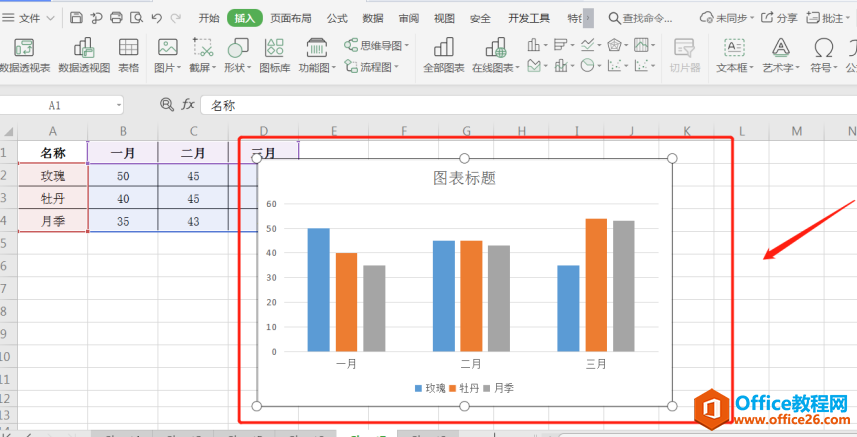Viewport: 857px width, 437px height.
Task: Switch to the 页面布局 tab
Action: point(291,19)
